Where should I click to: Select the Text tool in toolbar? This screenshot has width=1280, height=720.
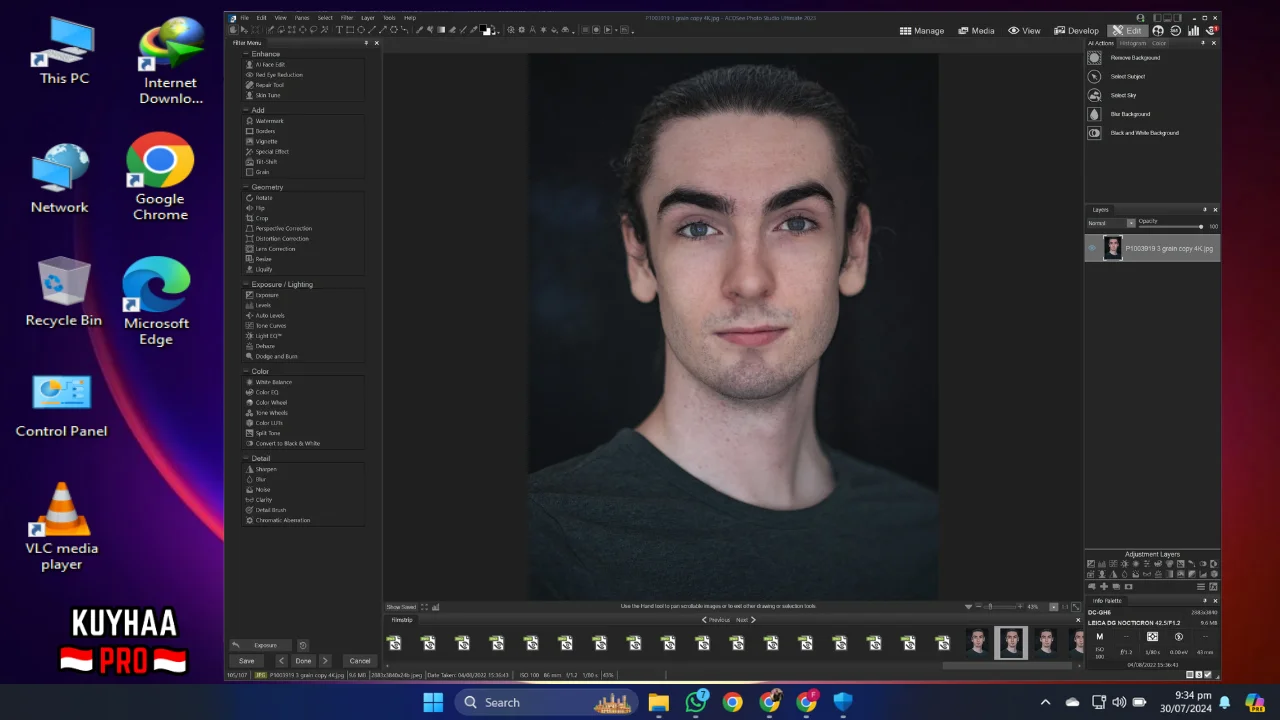tap(339, 30)
